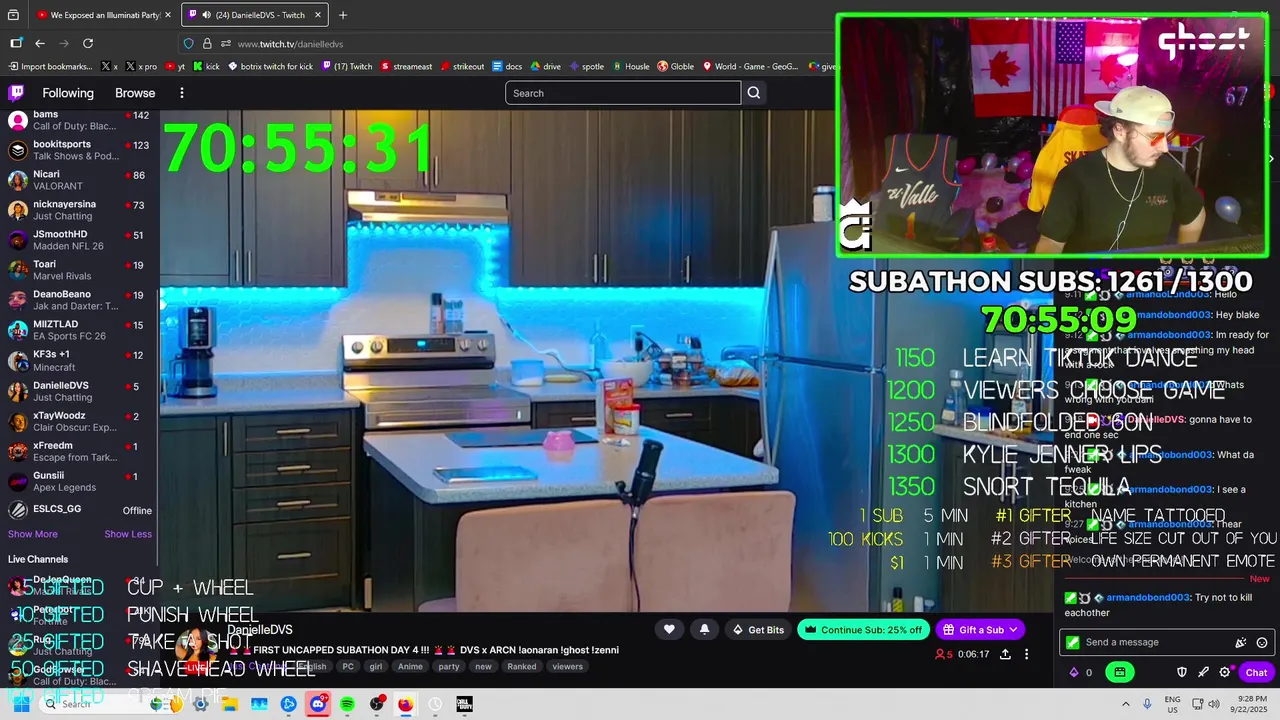This screenshot has width=1280, height=720.
Task: Click Show Less in followed channels
Action: click(128, 534)
